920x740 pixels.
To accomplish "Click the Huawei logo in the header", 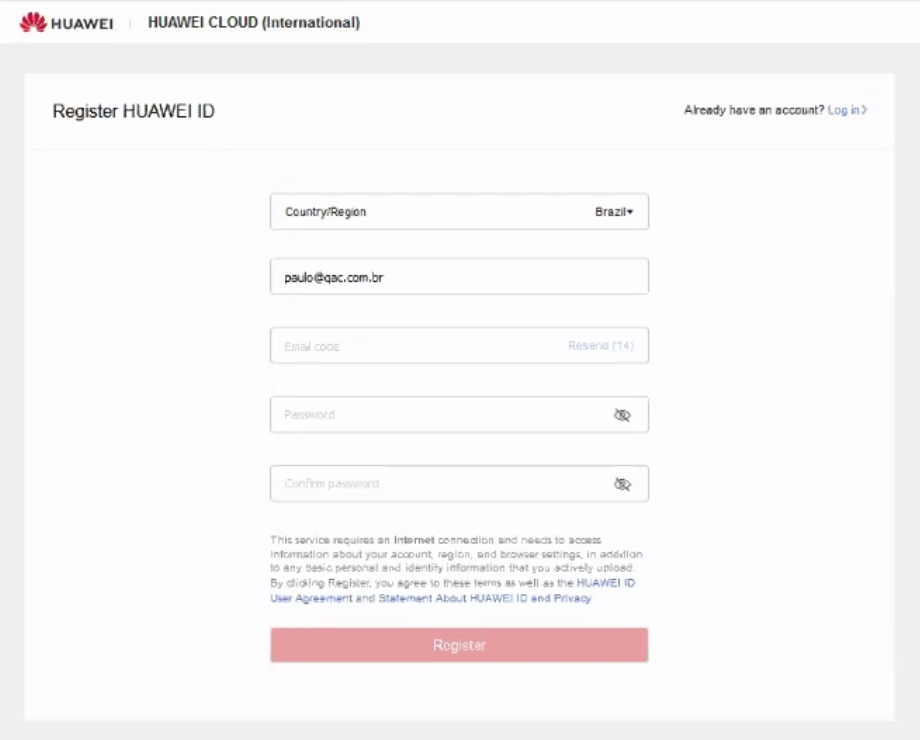I will [x=62, y=22].
